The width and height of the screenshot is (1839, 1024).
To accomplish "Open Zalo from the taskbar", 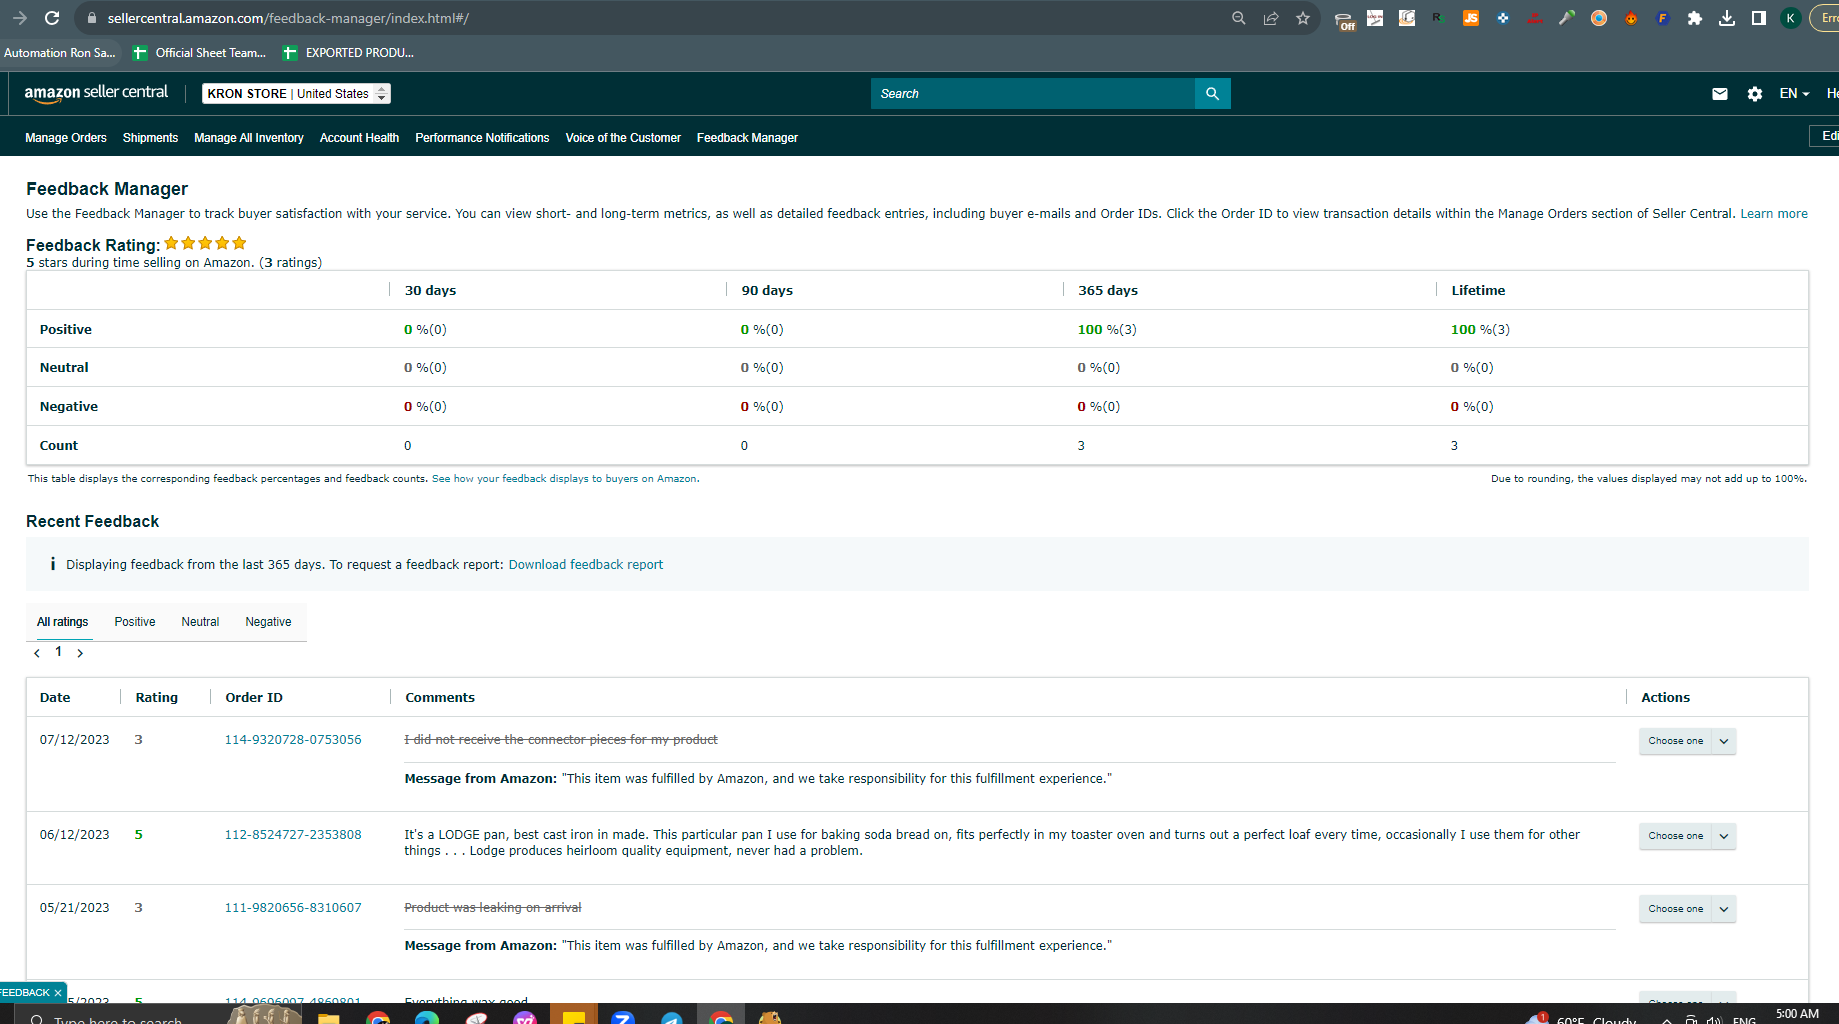I will point(623,1018).
